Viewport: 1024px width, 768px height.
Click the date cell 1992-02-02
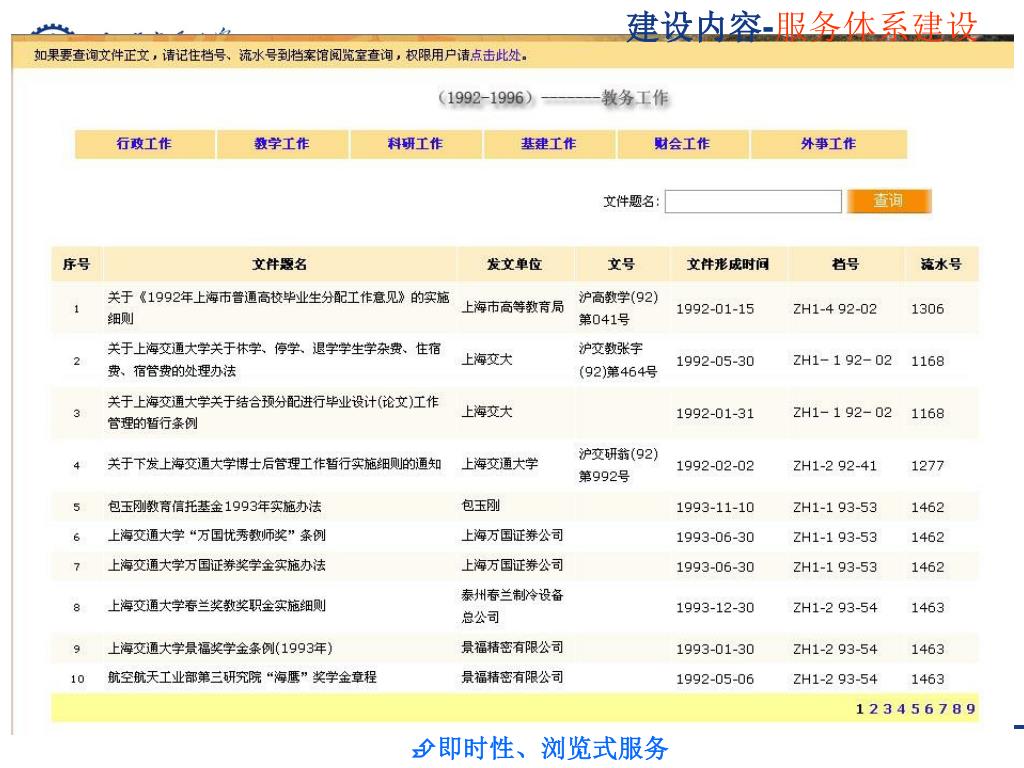715,466
